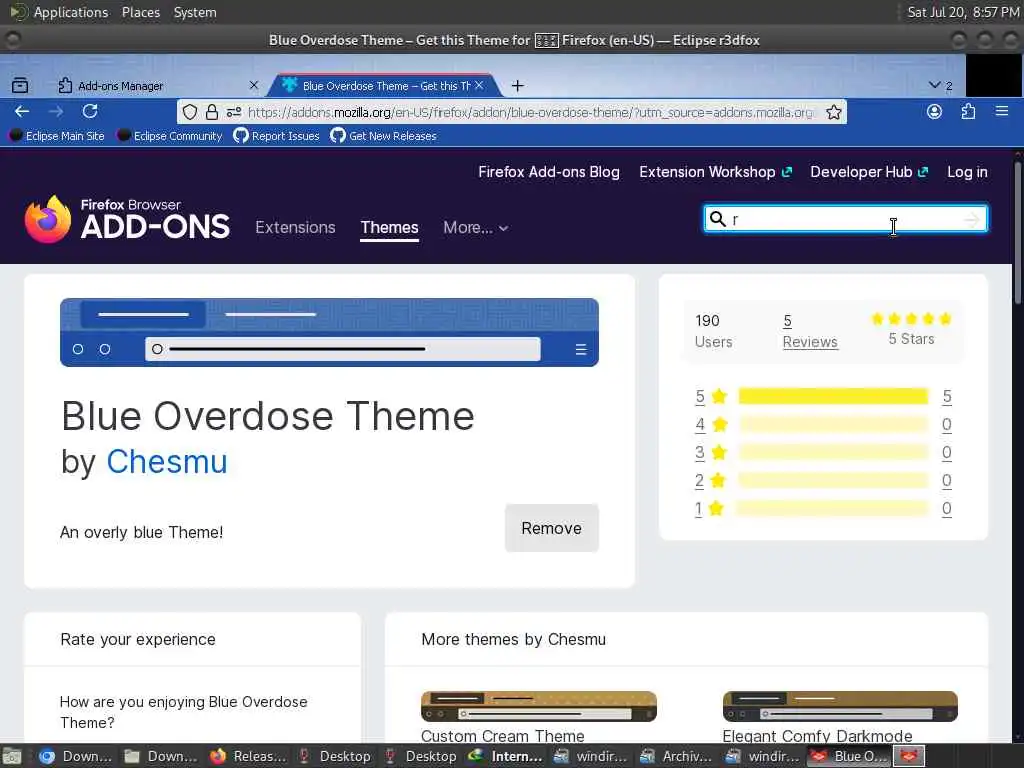Open the Developer Hub link
Viewport: 1024px width, 768px height.
click(869, 172)
